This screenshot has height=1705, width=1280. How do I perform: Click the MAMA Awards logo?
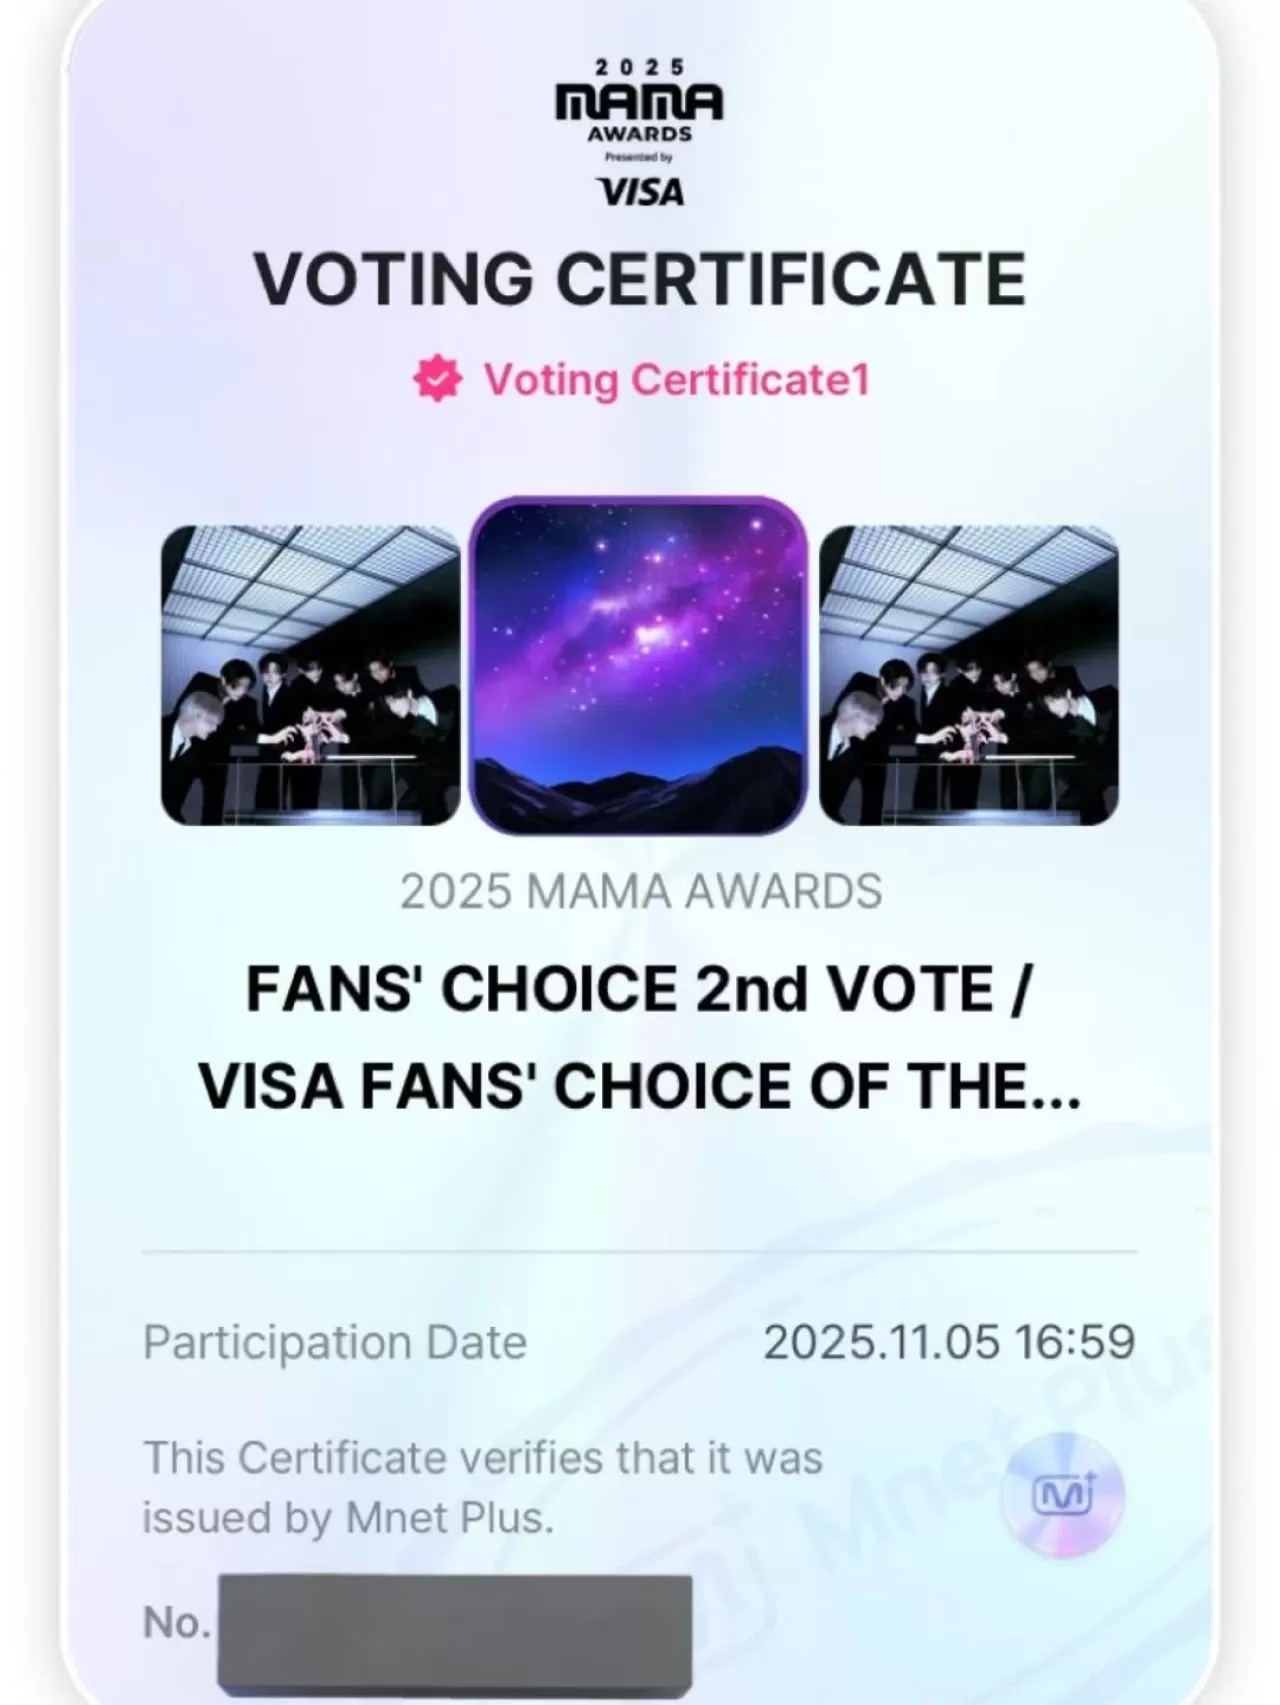click(x=639, y=103)
